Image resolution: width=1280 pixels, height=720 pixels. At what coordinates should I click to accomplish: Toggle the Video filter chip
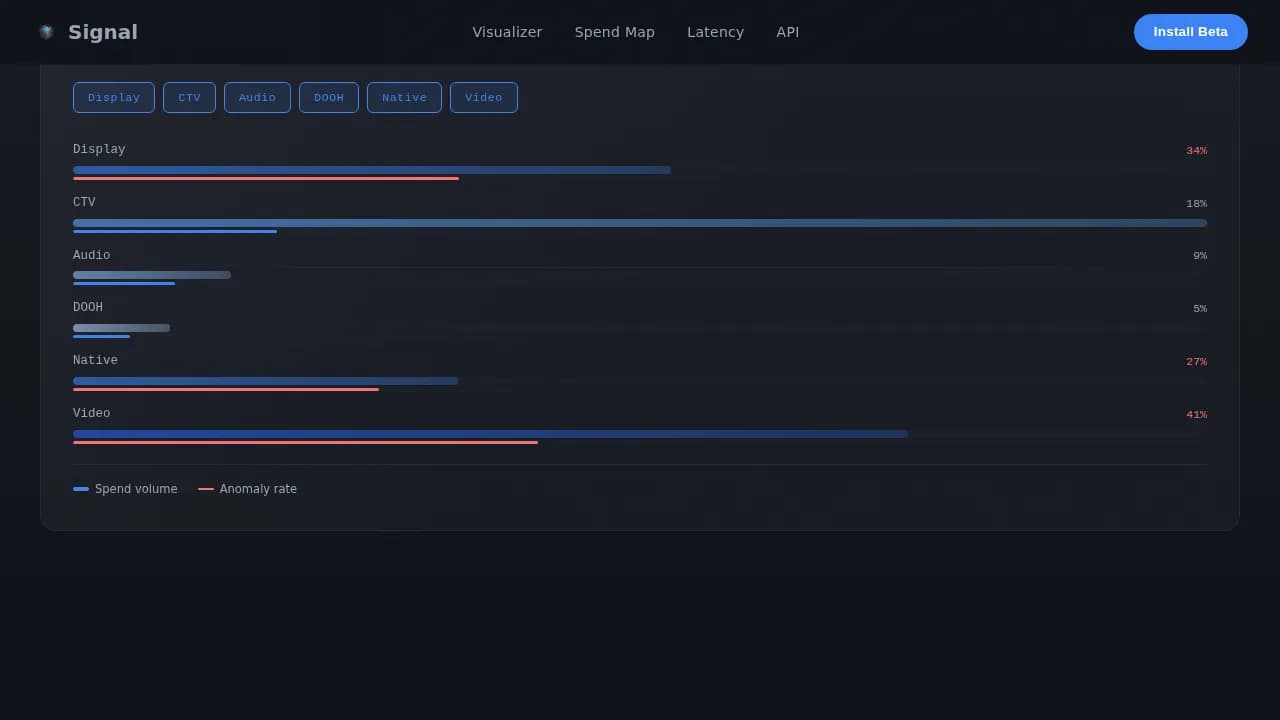tap(483, 98)
